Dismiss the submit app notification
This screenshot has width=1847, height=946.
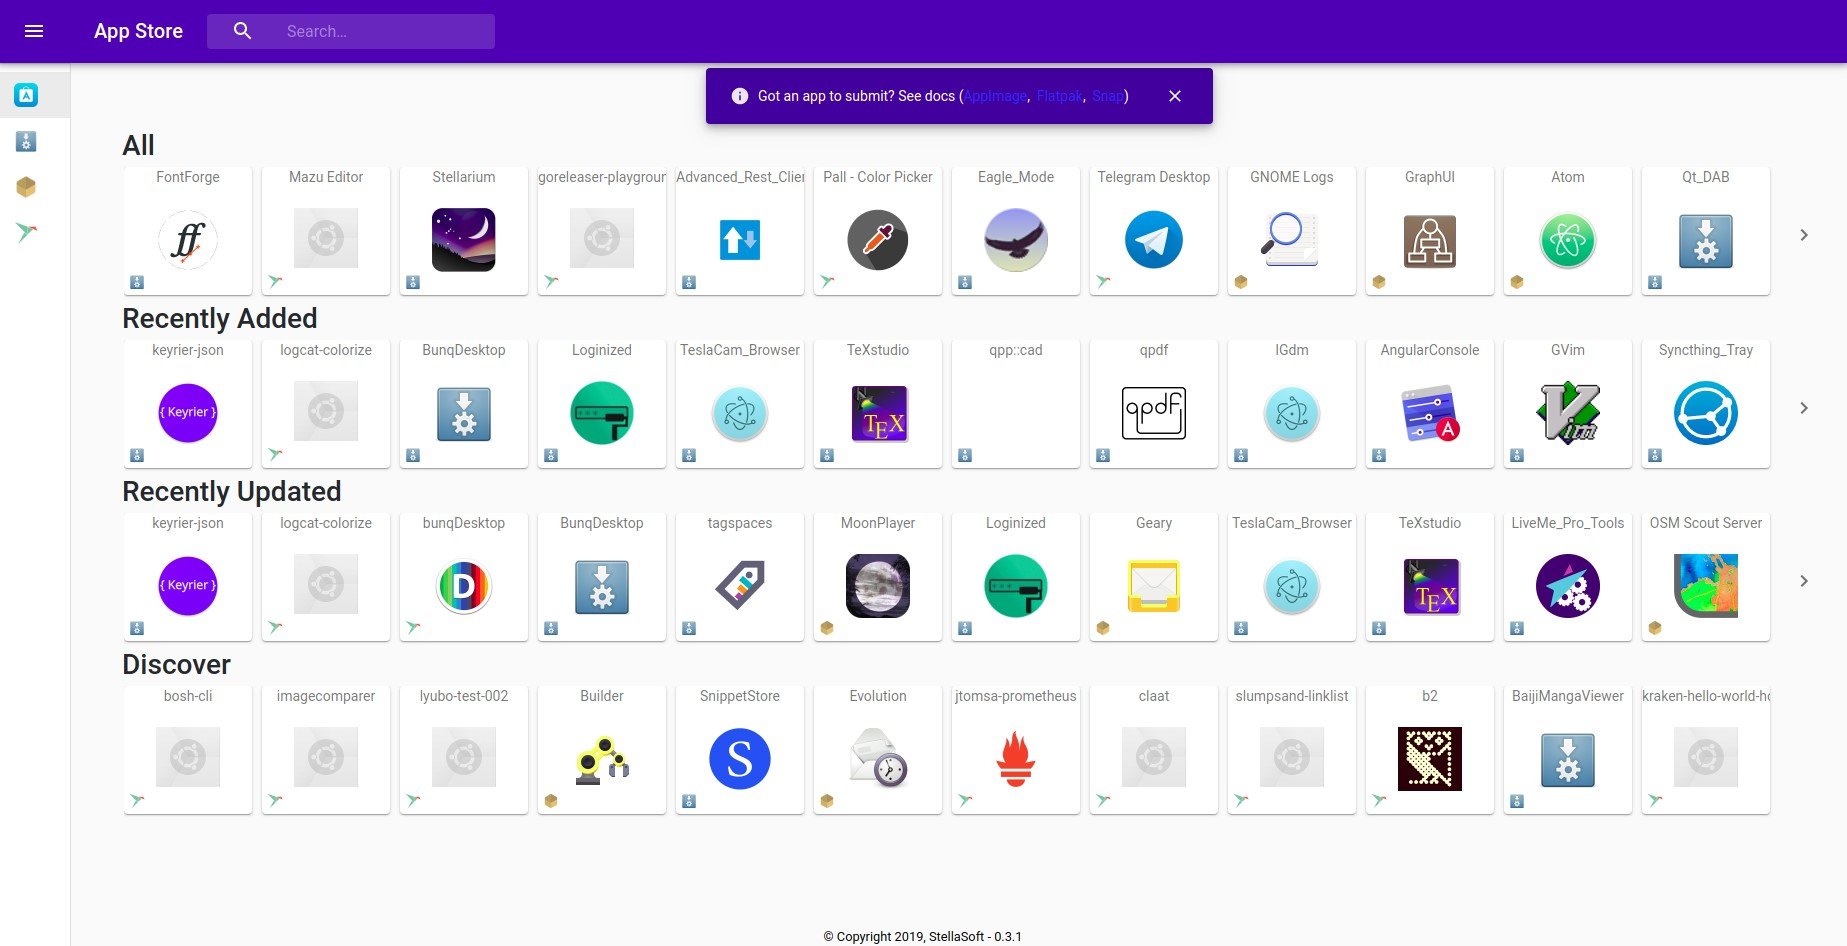(x=1175, y=96)
